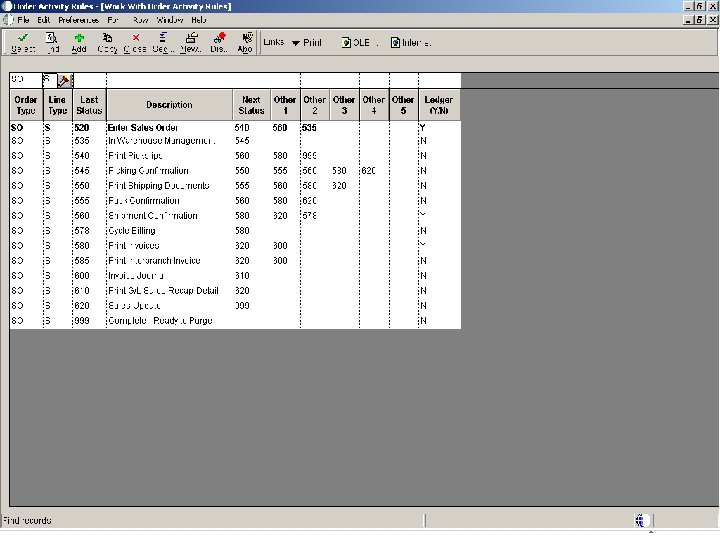Click the Order Type column header

(x=26, y=105)
